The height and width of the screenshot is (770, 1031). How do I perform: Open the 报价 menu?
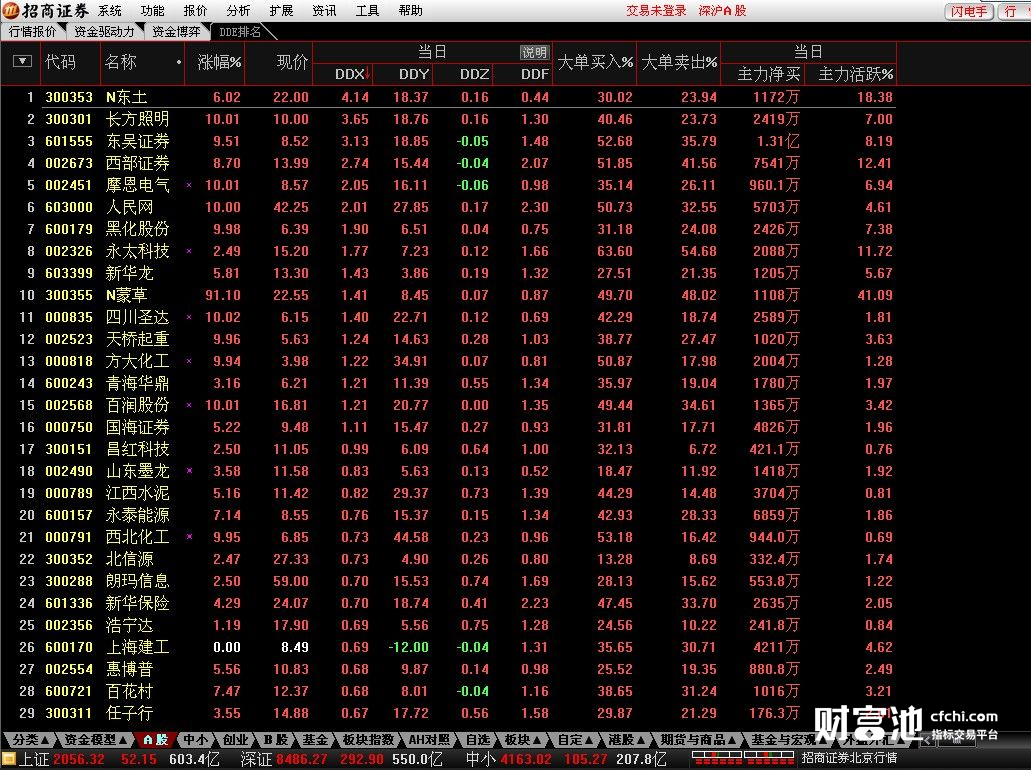point(195,11)
